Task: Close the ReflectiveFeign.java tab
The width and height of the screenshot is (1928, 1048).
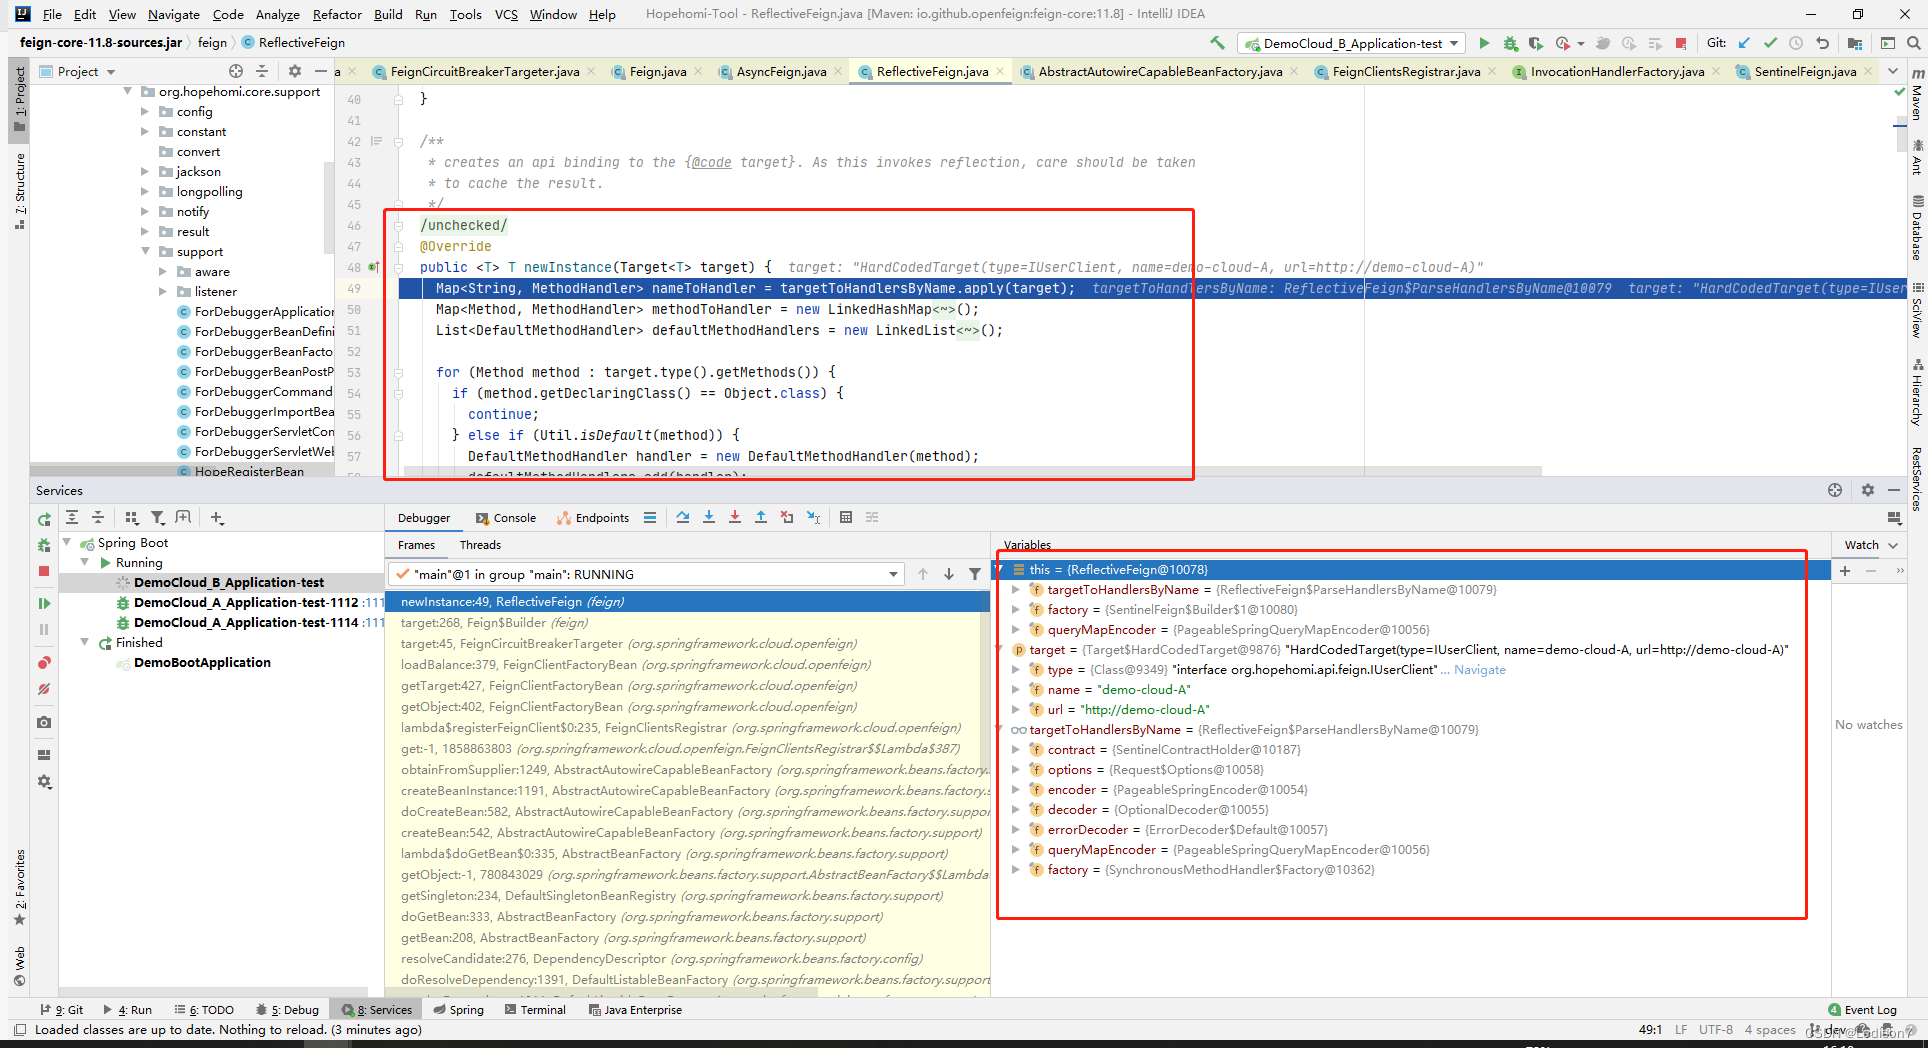Action: coord(1000,71)
